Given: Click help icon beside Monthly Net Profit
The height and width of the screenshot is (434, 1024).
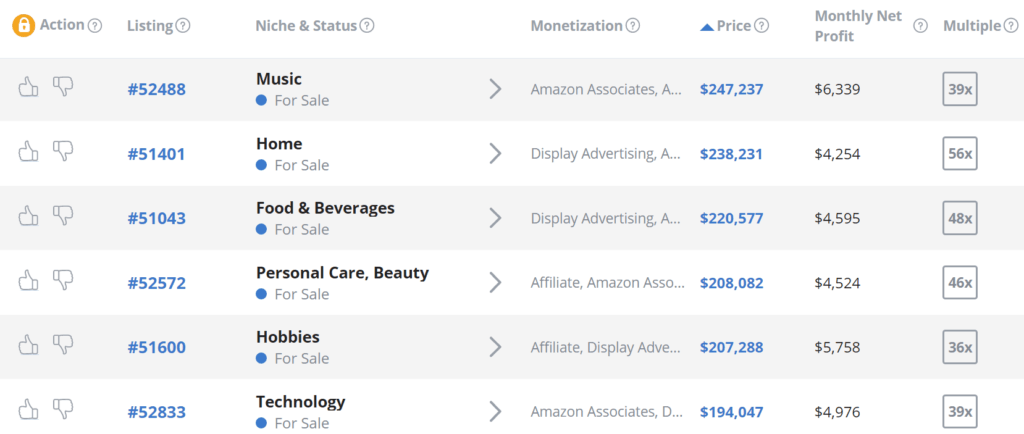Looking at the screenshot, I should (920, 26).
